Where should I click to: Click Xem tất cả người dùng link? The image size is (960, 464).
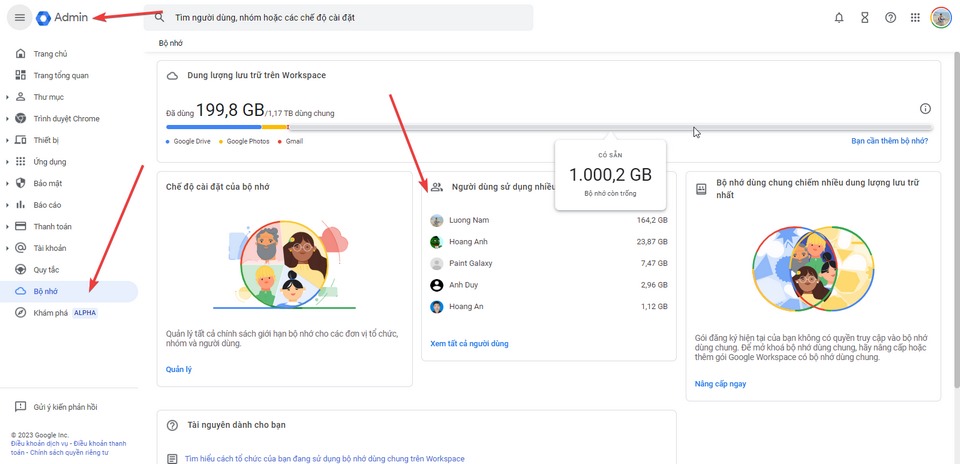pos(469,344)
